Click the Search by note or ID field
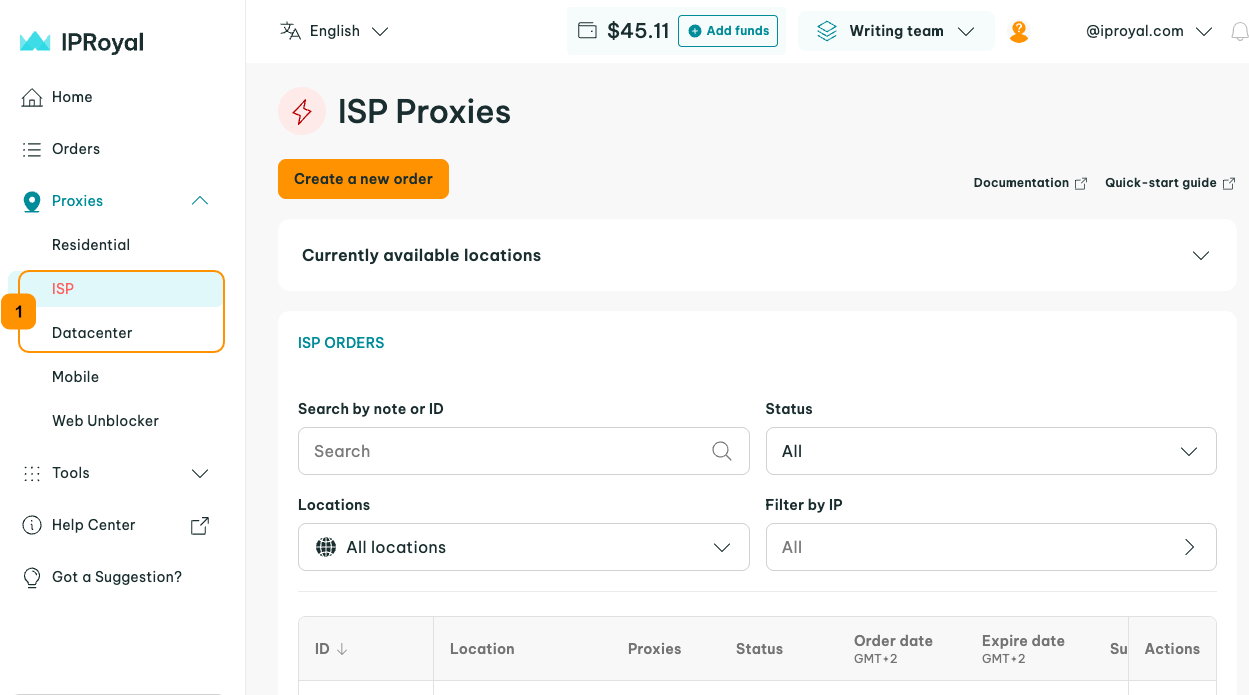1249x695 pixels. click(505, 451)
